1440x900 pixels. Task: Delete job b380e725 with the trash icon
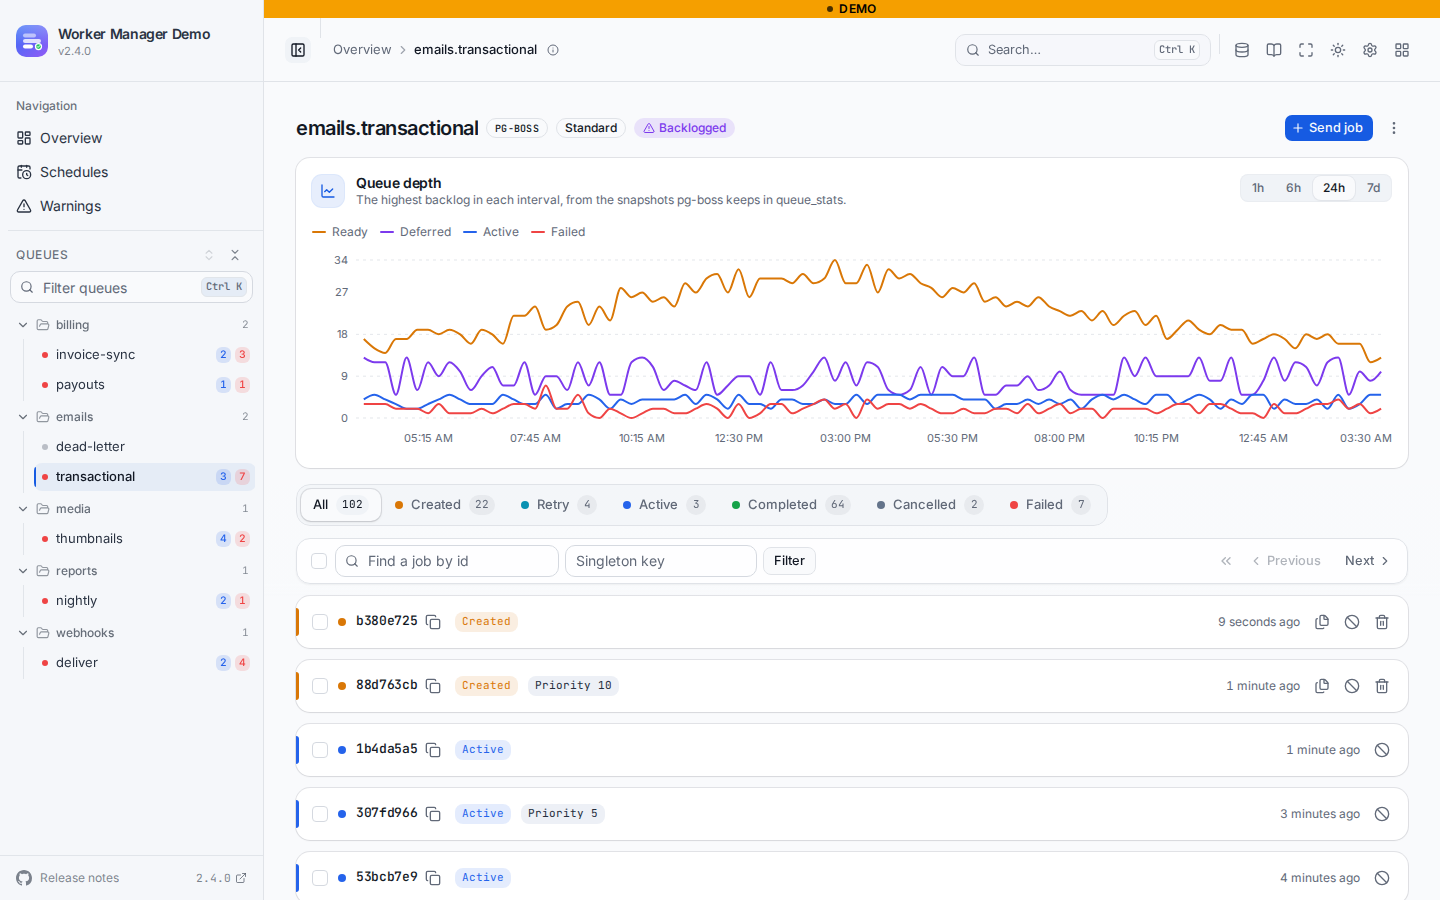click(1382, 622)
